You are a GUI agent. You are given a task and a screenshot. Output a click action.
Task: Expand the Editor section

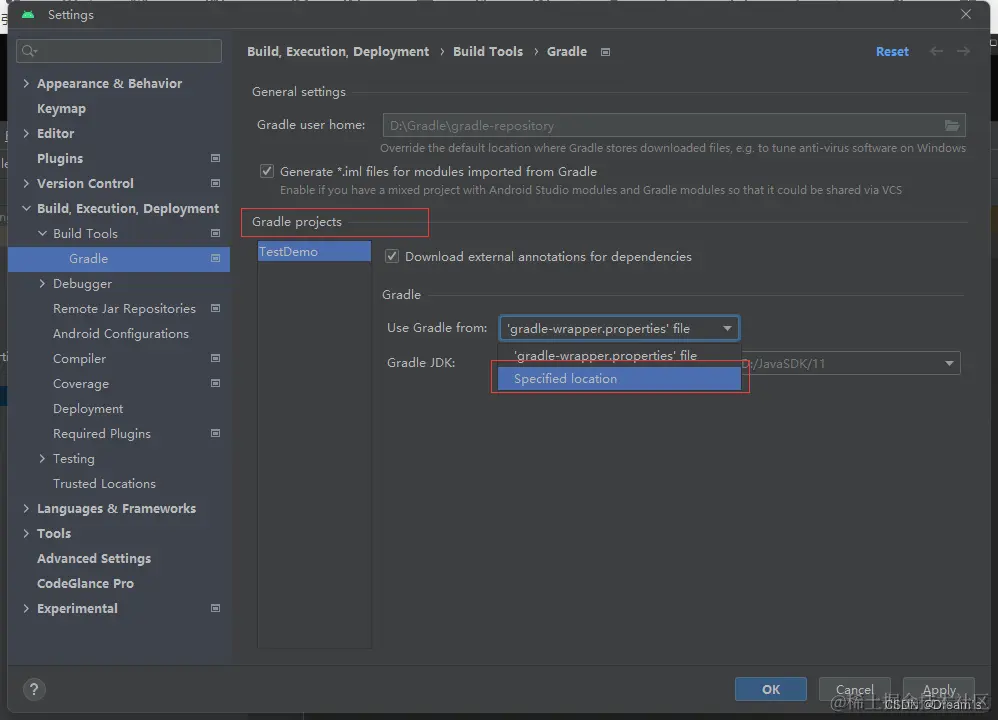[x=26, y=134]
